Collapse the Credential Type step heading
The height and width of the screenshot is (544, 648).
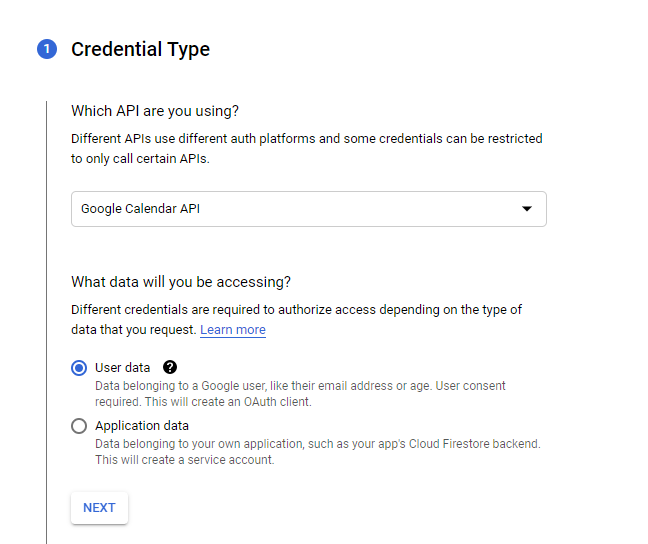[141, 50]
